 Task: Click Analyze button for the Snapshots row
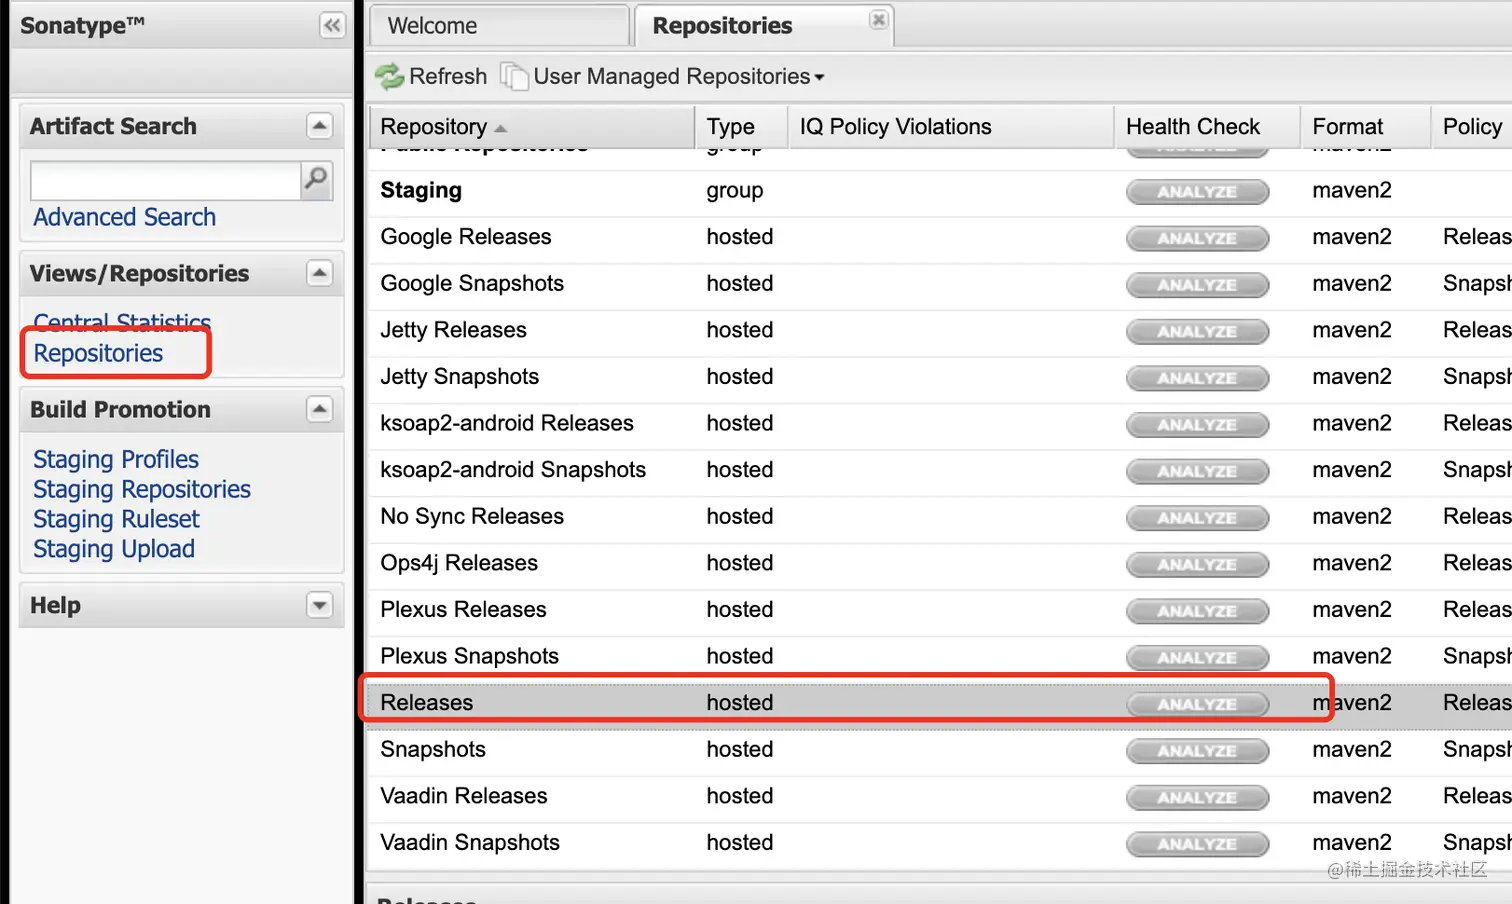(x=1197, y=751)
